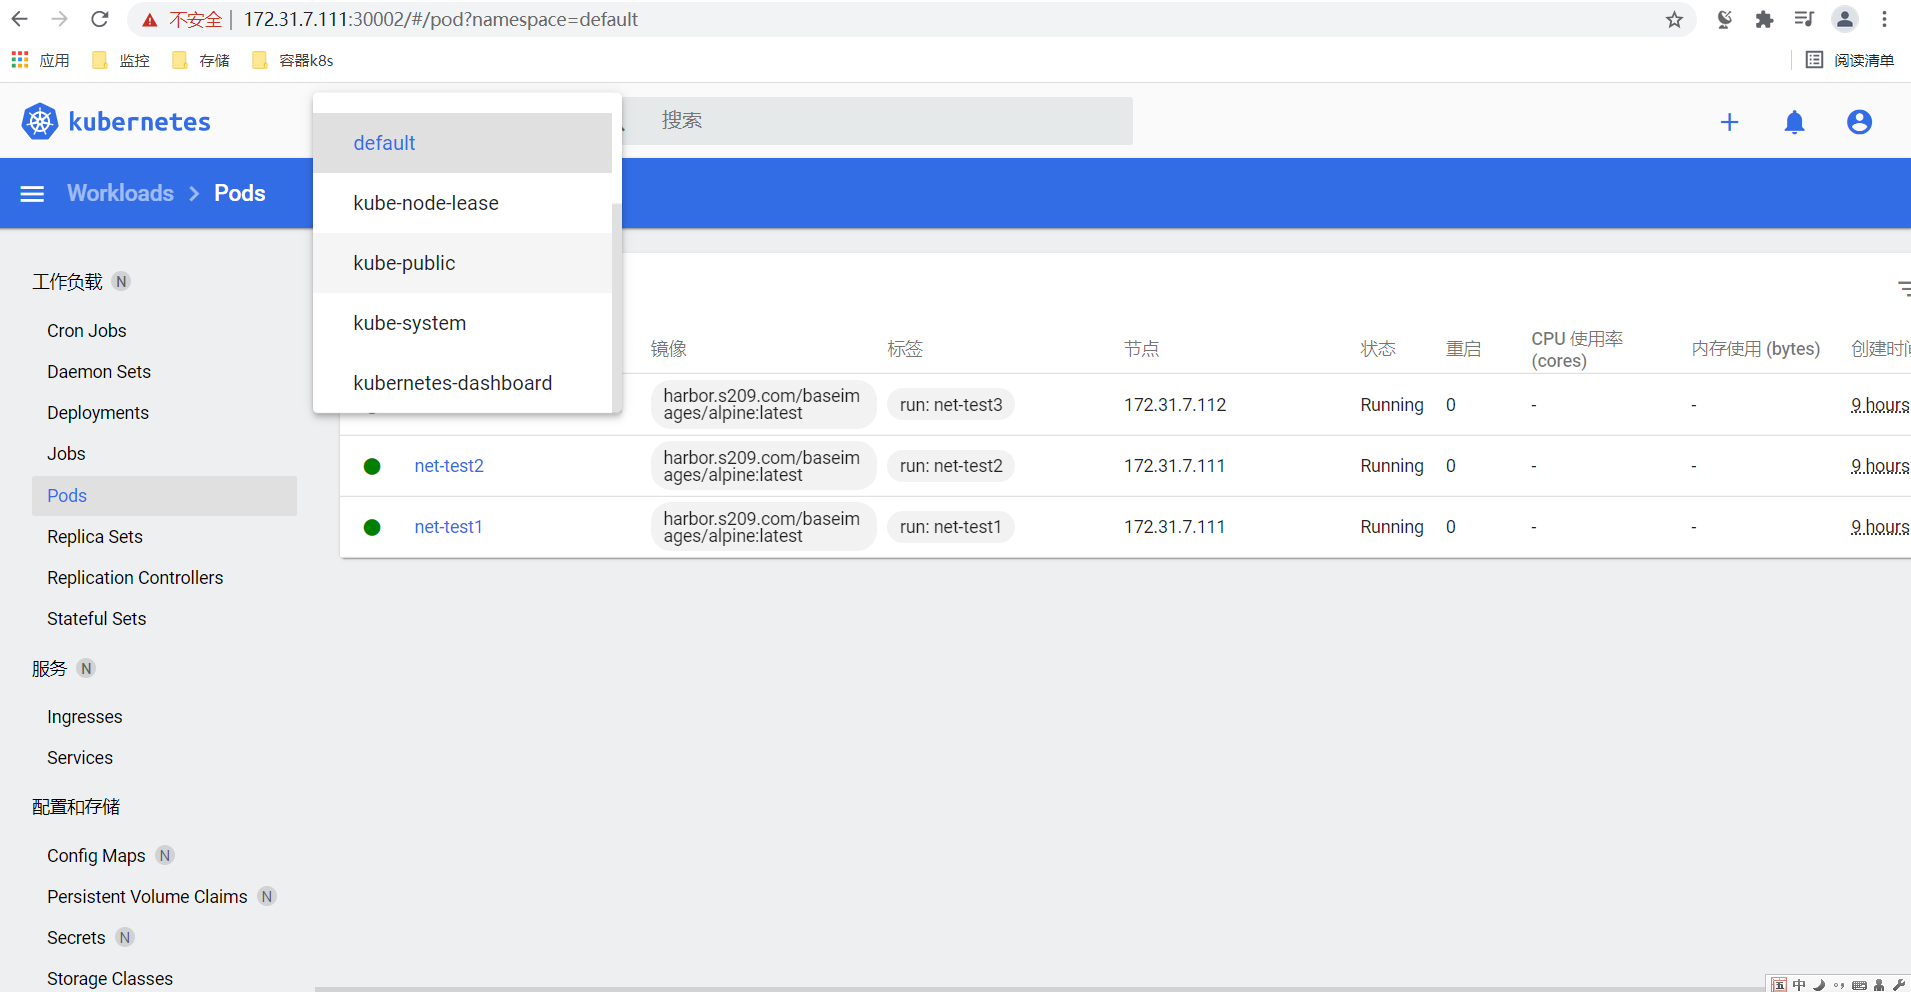The width and height of the screenshot is (1911, 992).
Task: Click the run: net-test2 label chip
Action: [951, 466]
